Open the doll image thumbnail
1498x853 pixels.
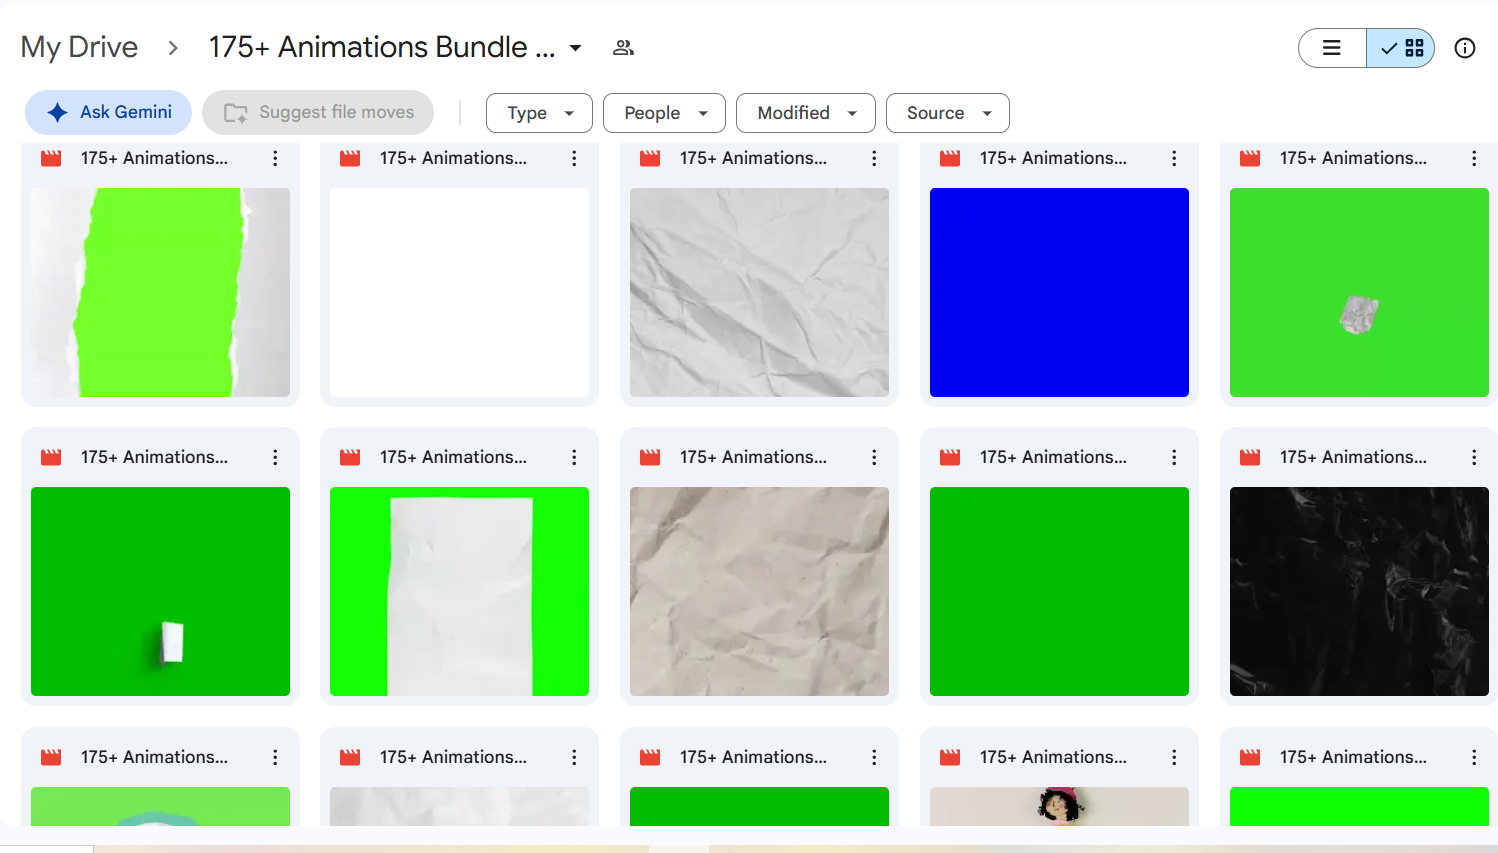click(1059, 806)
